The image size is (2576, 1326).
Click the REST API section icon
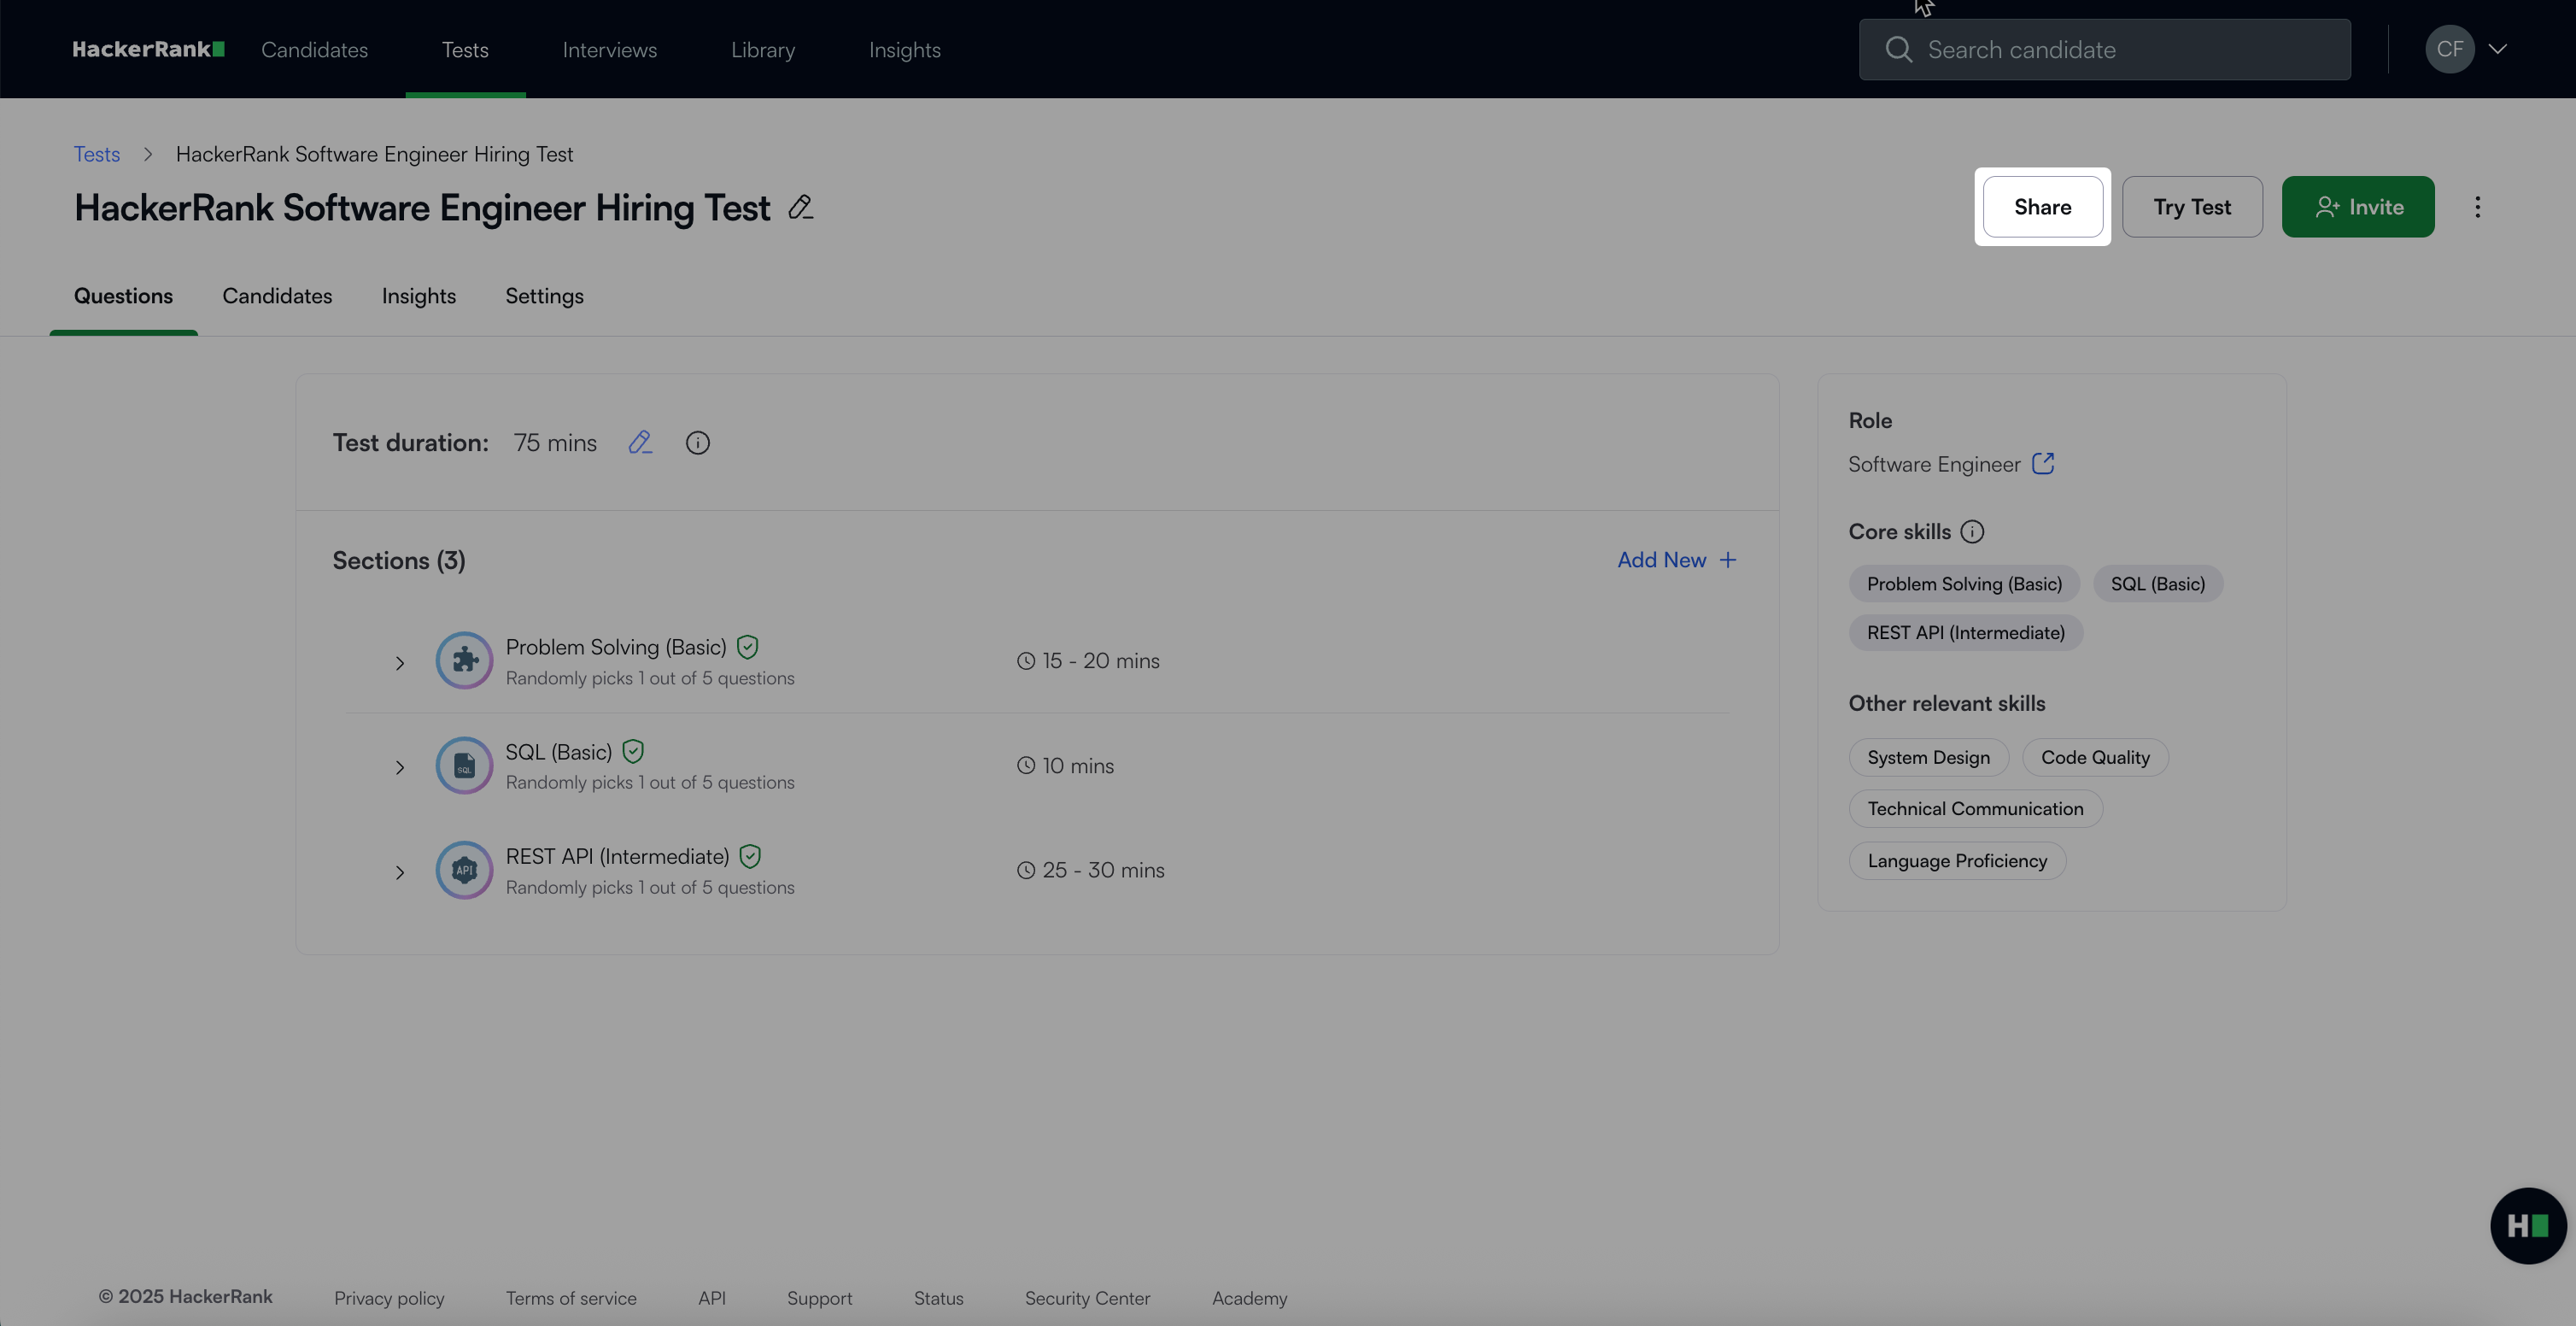464,870
